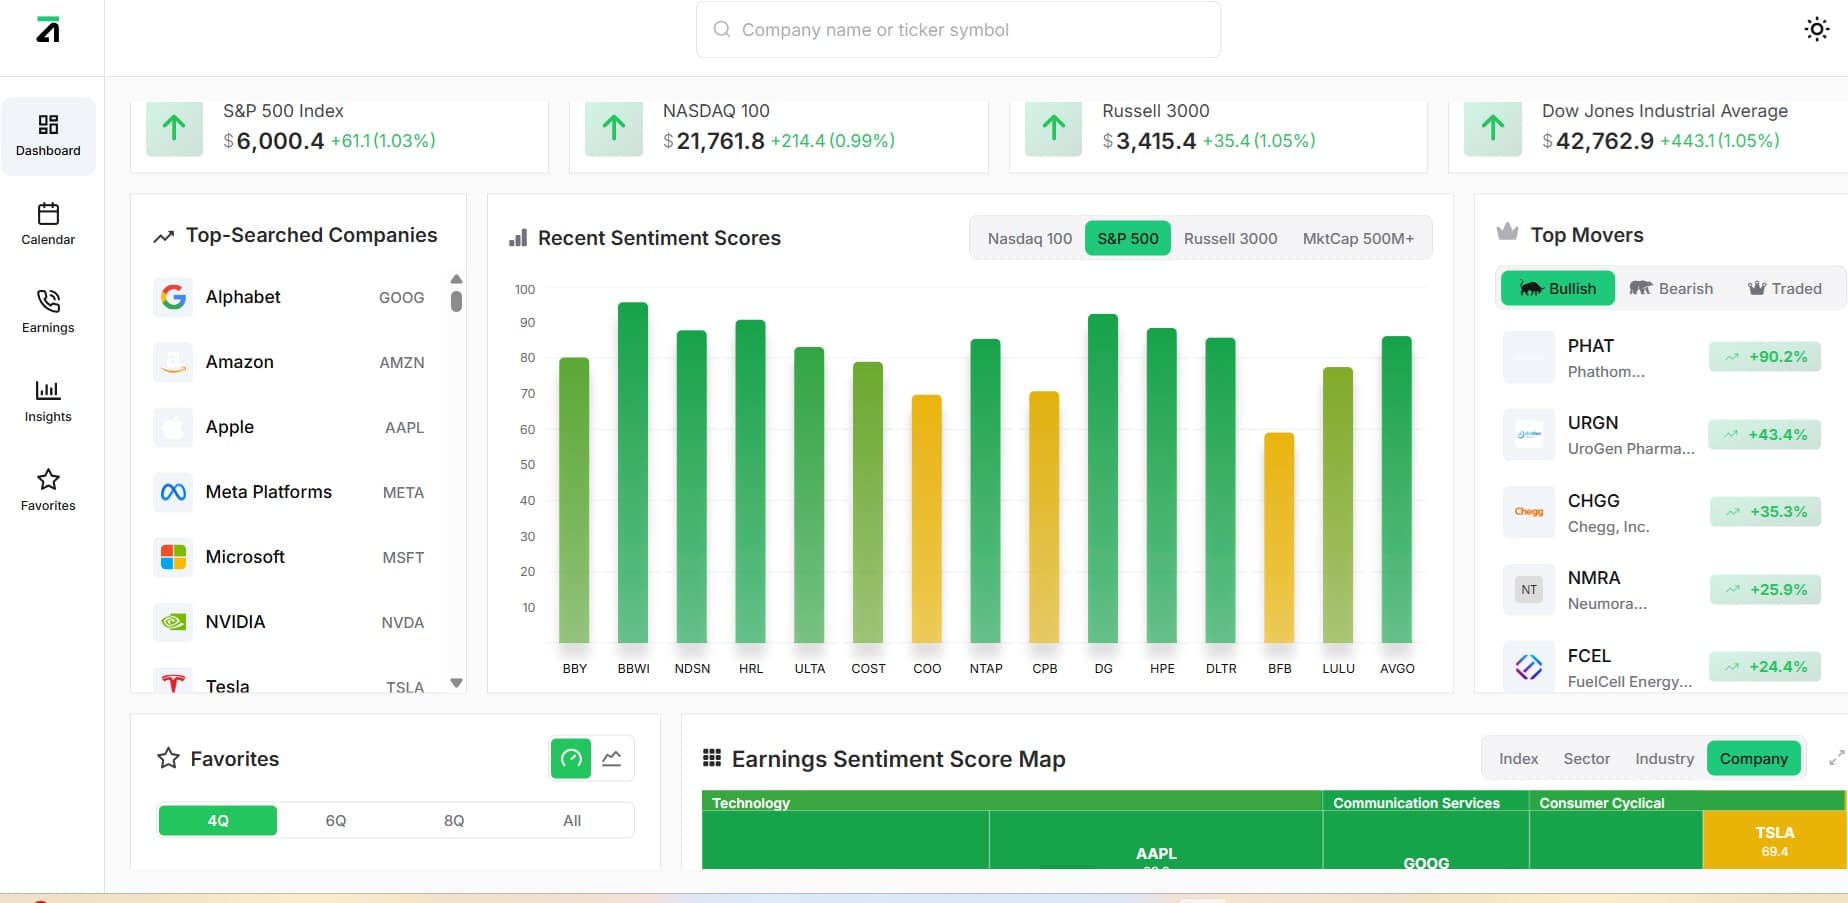Click the AVGO sentiment bar
Viewport: 1848px width, 903px height.
1397,490
